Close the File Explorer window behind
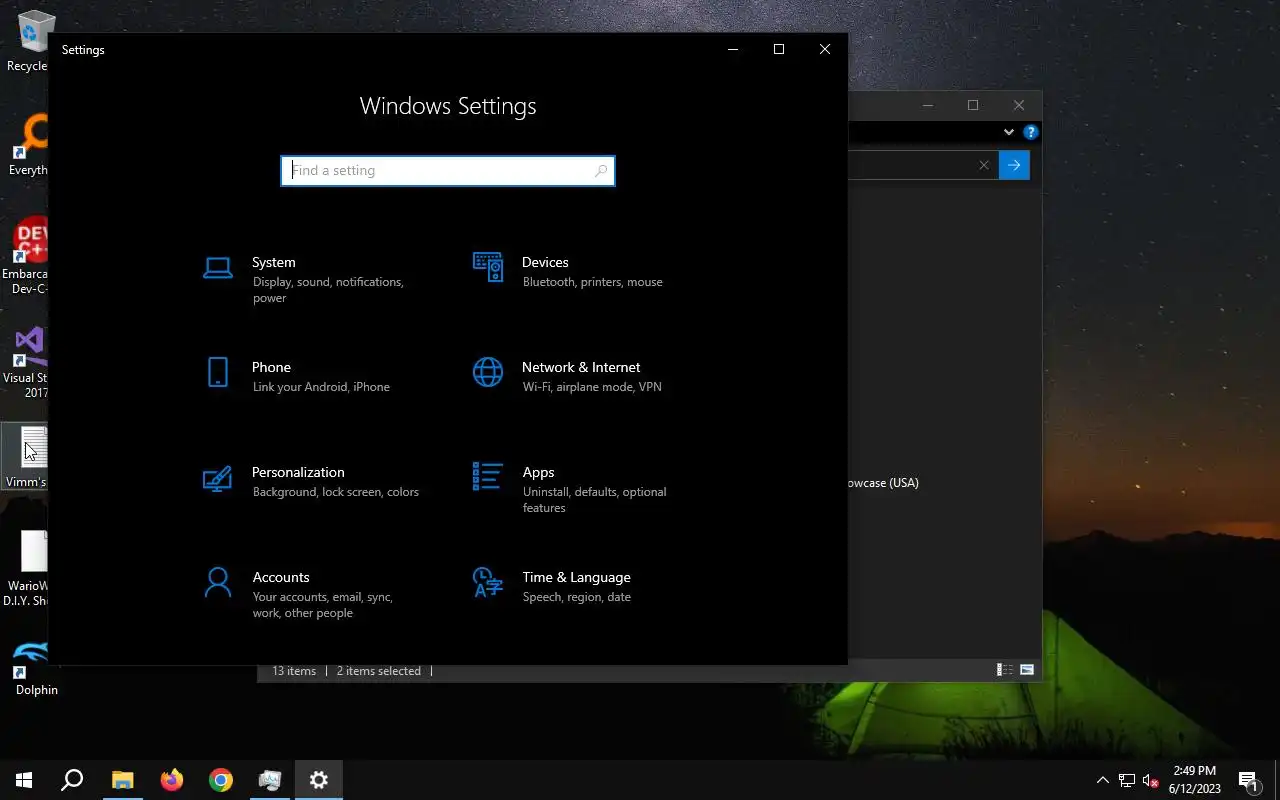Viewport: 1280px width, 800px height. pos(1019,105)
